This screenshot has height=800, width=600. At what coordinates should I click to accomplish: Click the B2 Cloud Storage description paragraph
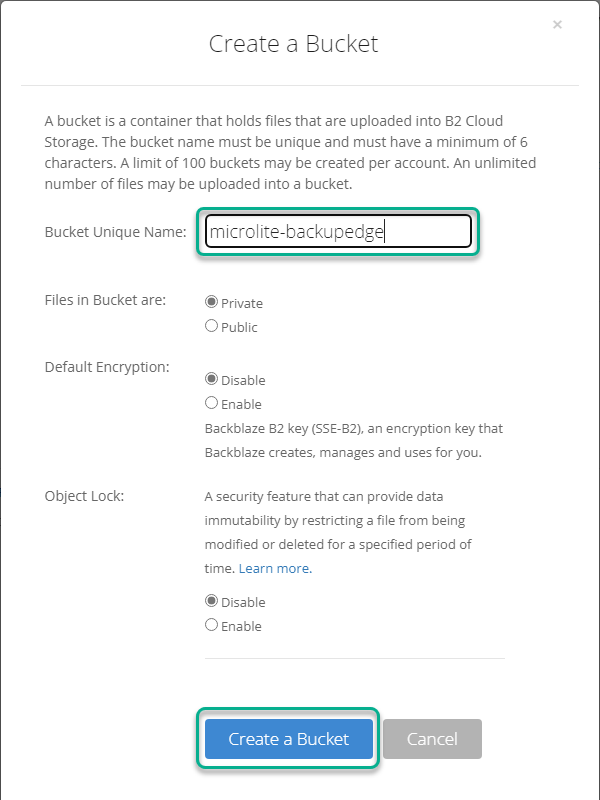point(290,152)
